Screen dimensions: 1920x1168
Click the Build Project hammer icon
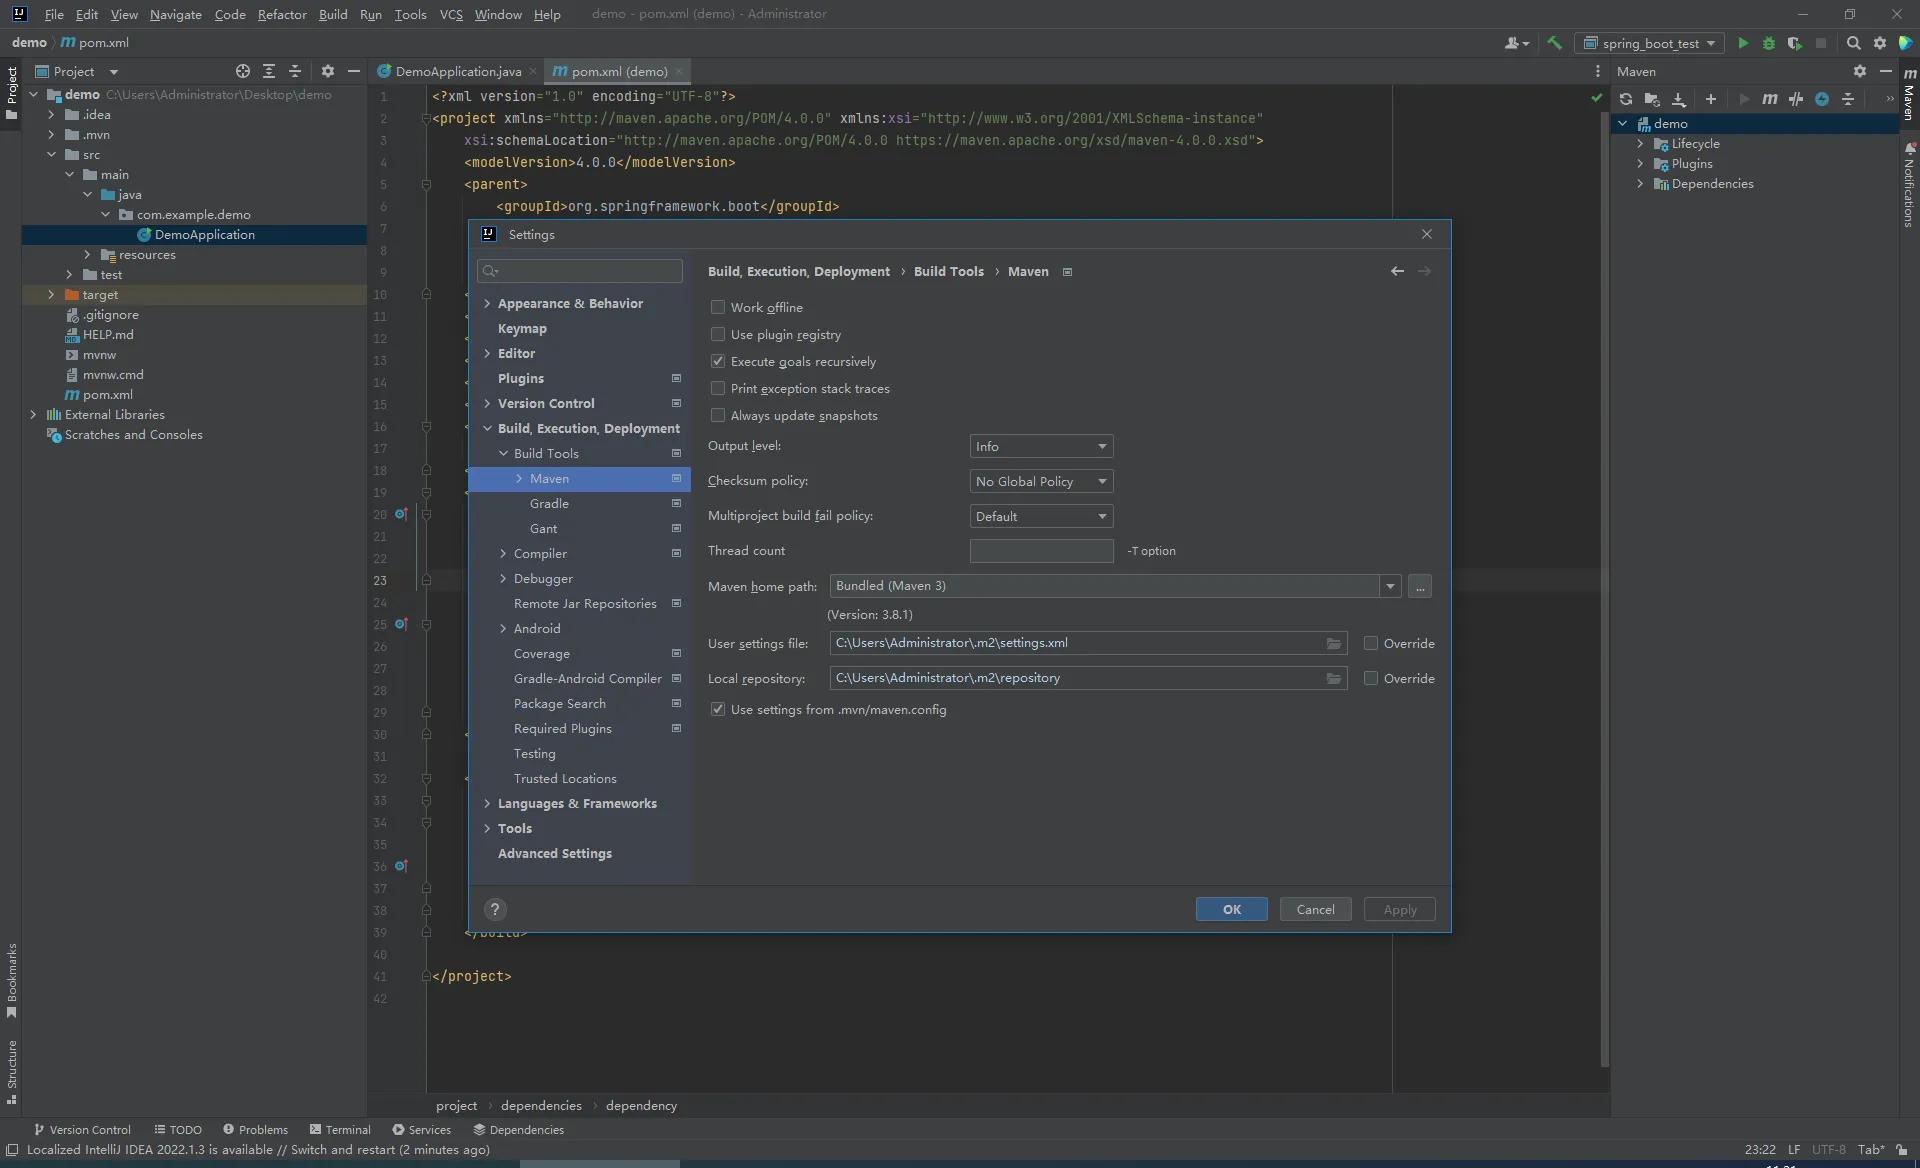(x=1554, y=43)
